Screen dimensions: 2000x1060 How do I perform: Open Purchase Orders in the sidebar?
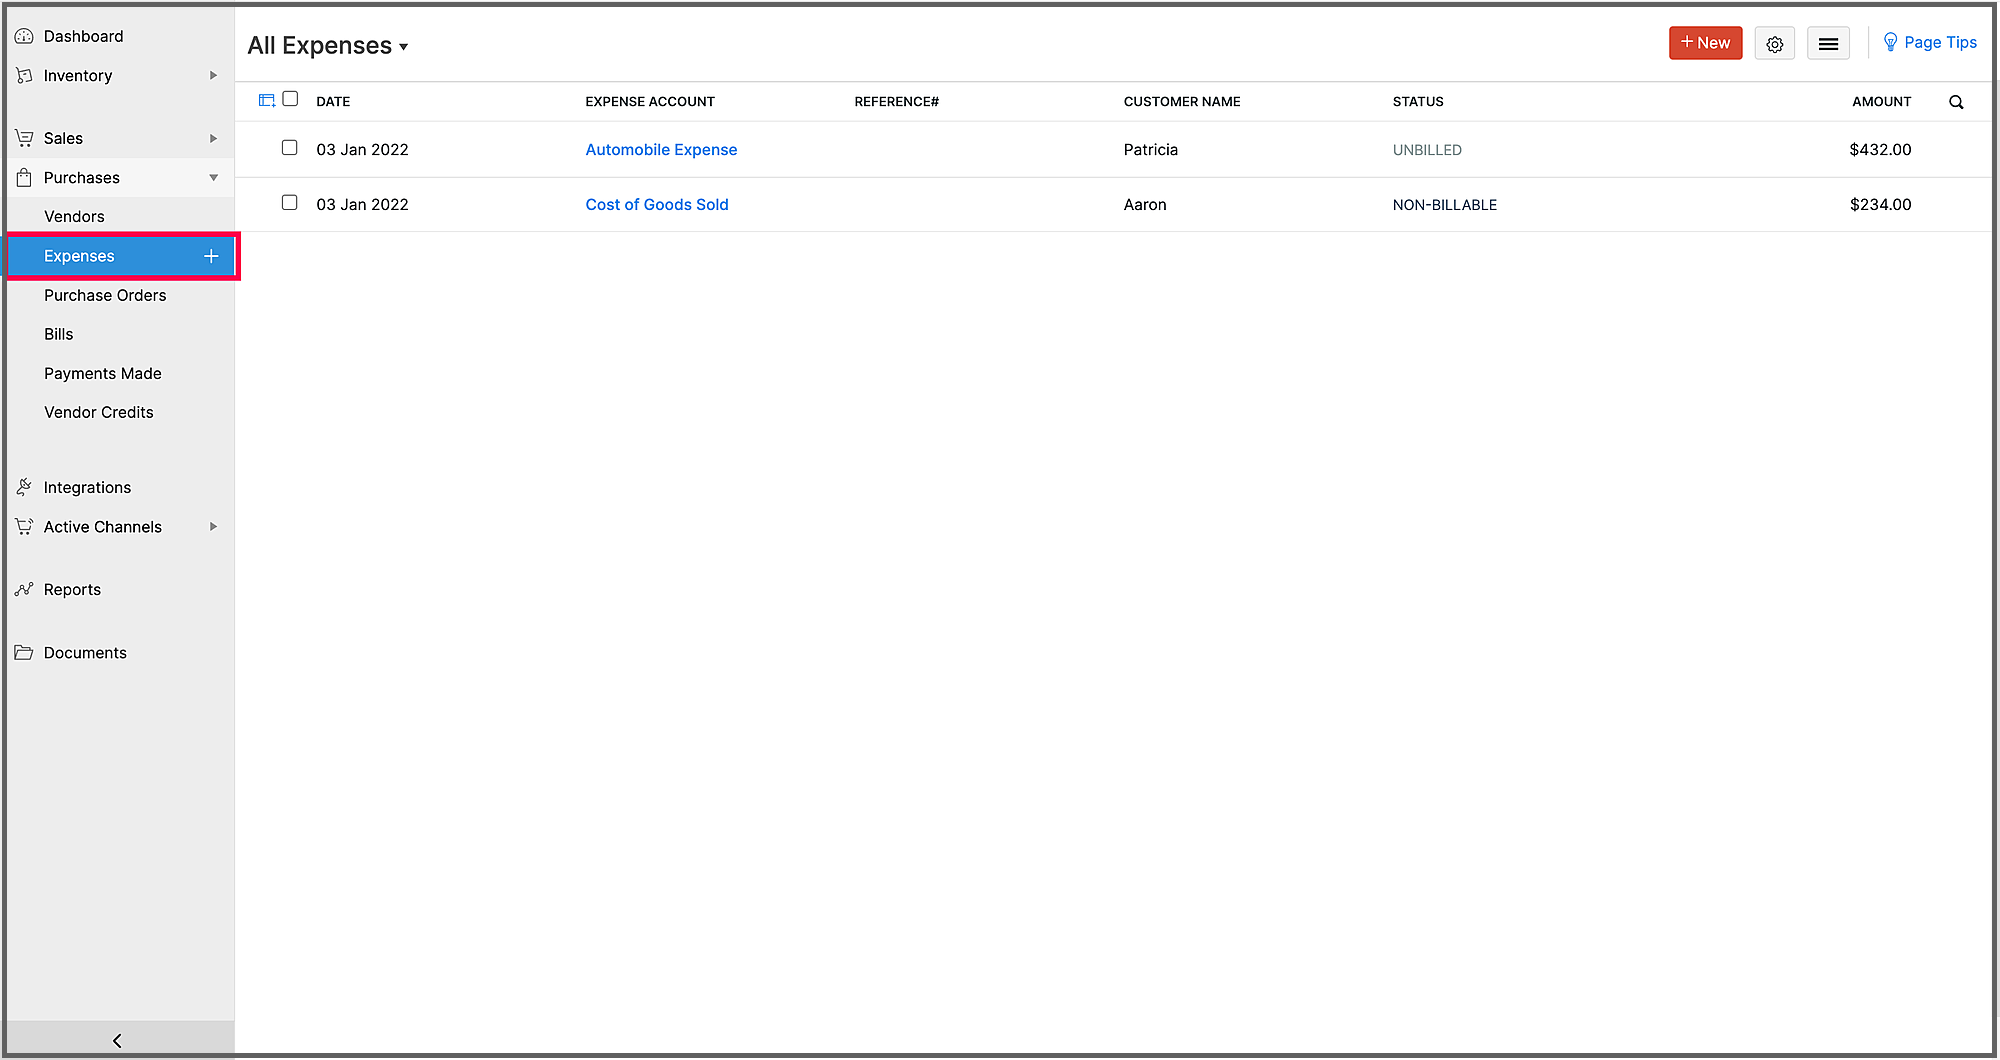pos(105,296)
